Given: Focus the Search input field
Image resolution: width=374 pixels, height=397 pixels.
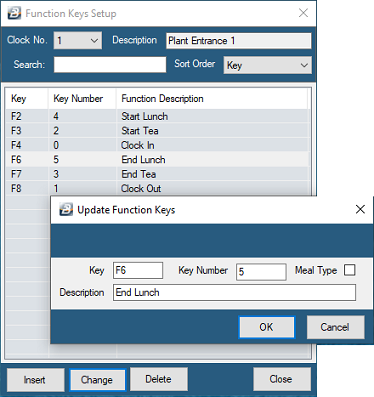Looking at the screenshot, I should (110, 64).
